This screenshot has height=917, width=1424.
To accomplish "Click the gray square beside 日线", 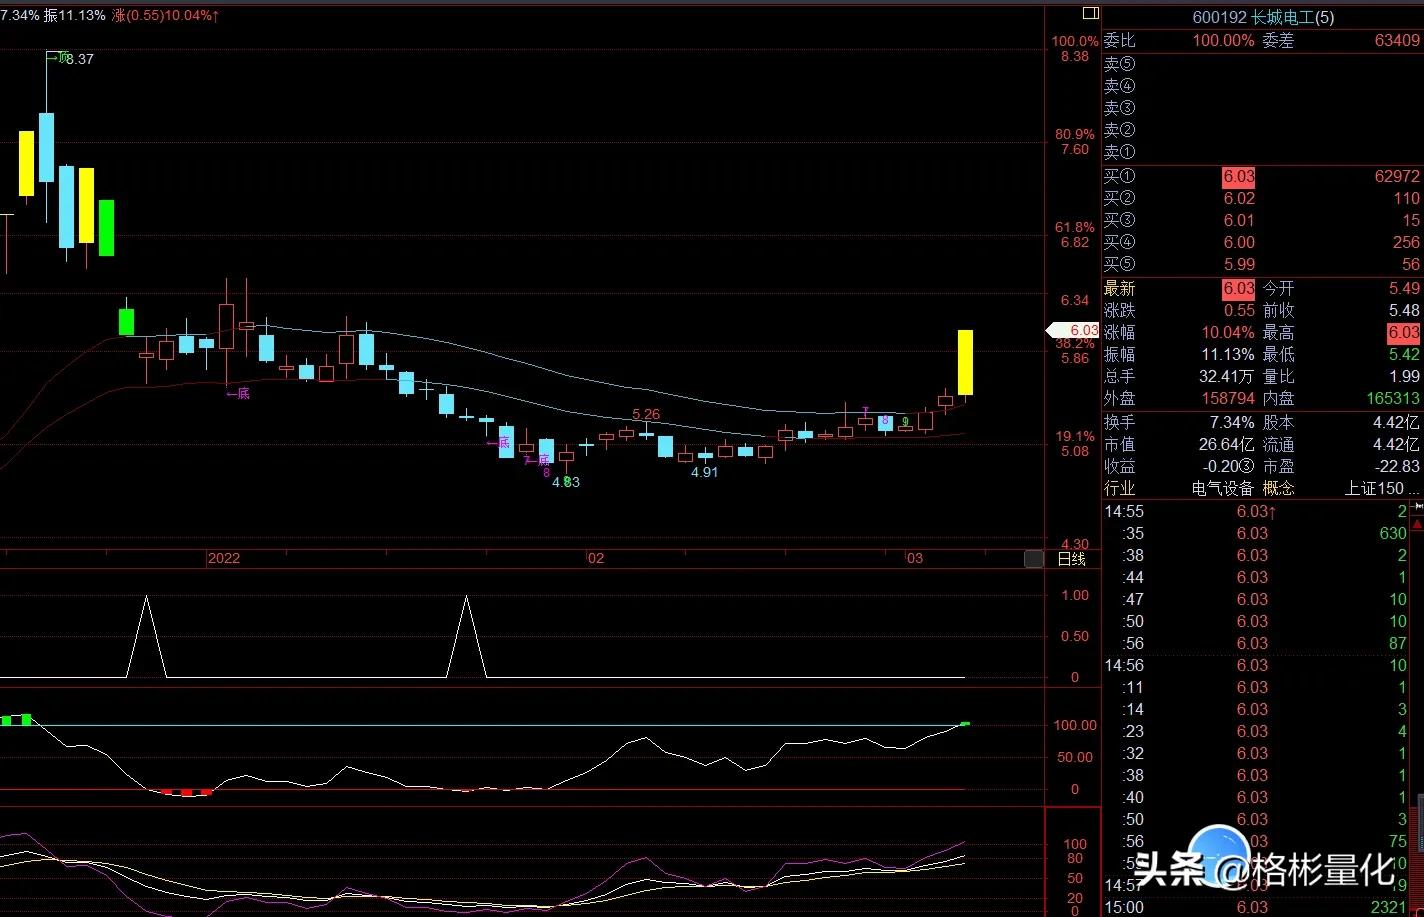I will [x=1033, y=559].
